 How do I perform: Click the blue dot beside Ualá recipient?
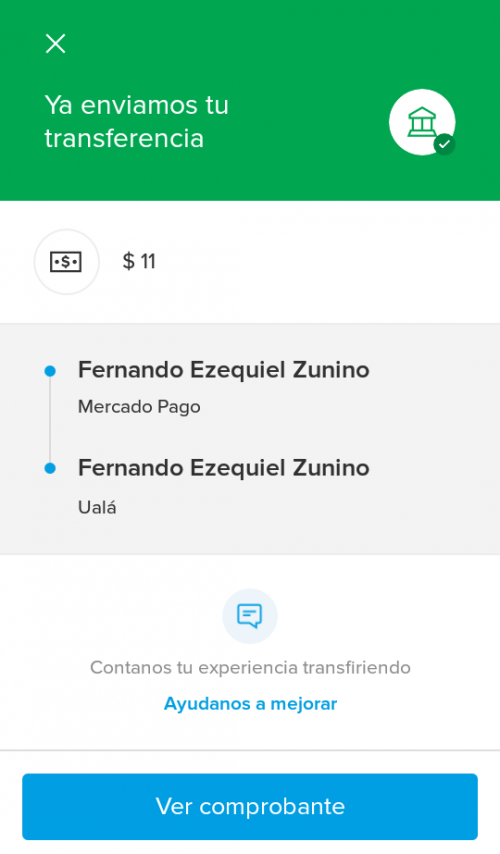(50, 468)
